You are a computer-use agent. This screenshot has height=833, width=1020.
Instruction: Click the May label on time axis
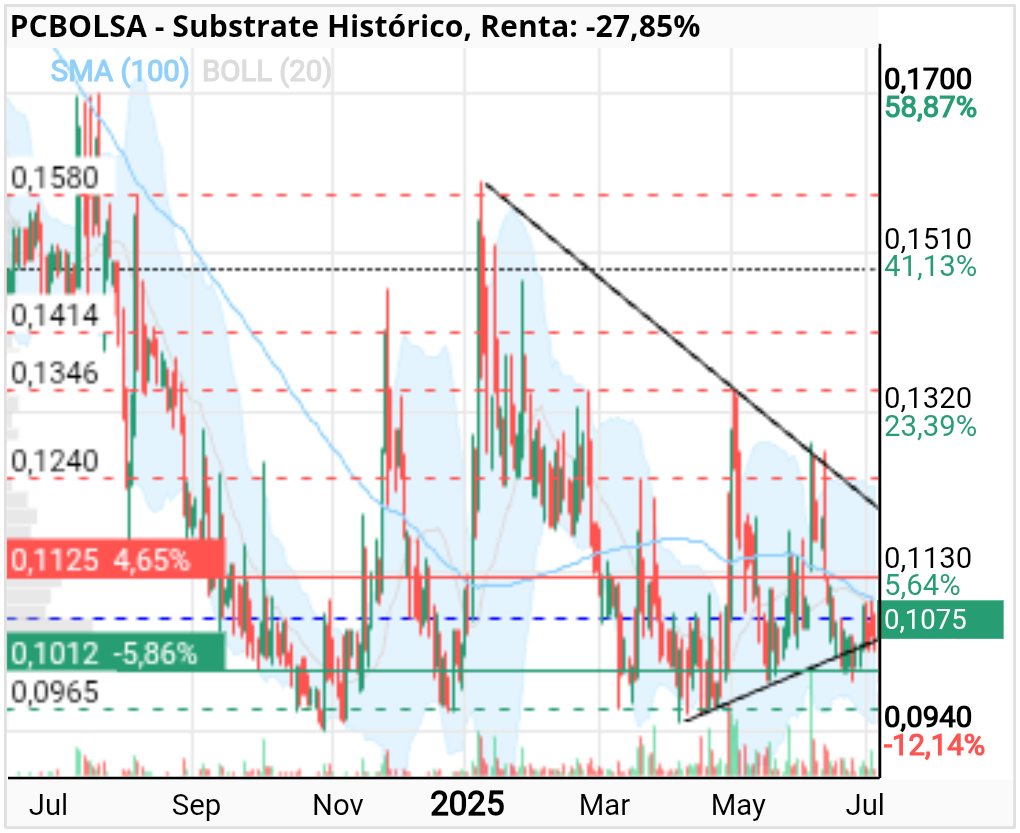tap(738, 806)
